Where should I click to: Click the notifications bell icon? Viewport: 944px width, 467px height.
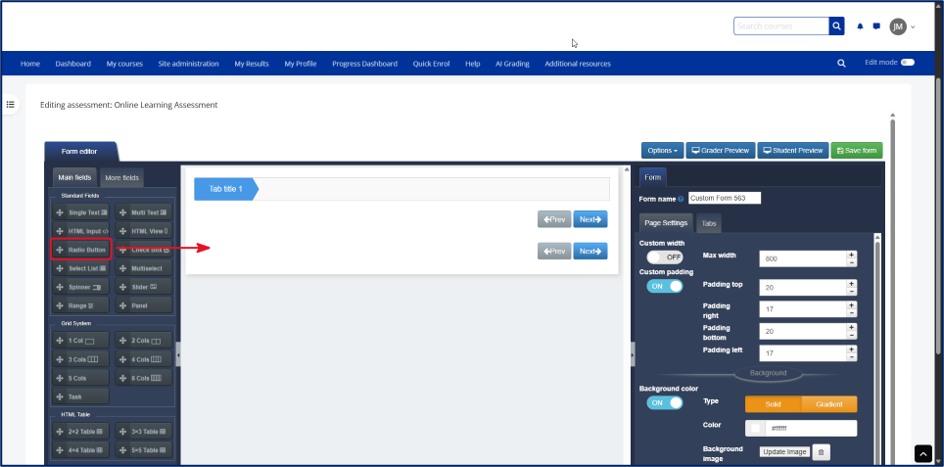click(860, 26)
